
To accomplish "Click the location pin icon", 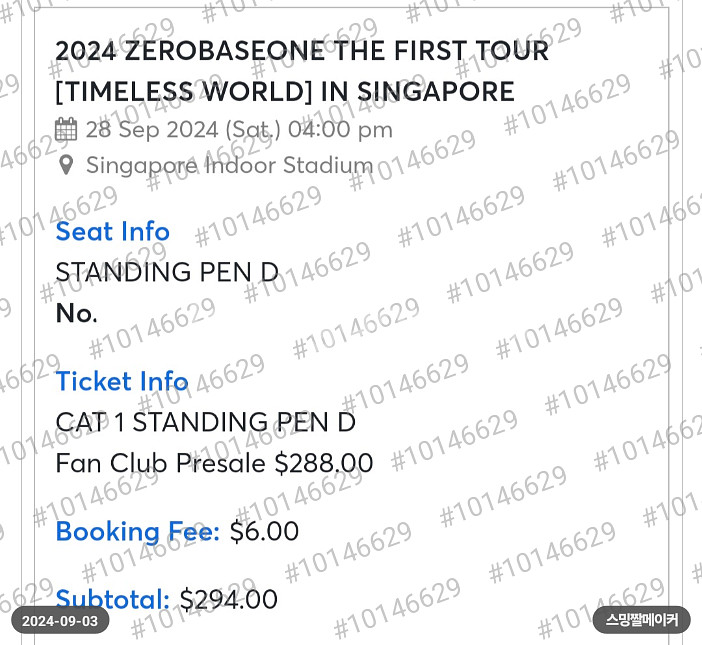I will [x=66, y=165].
